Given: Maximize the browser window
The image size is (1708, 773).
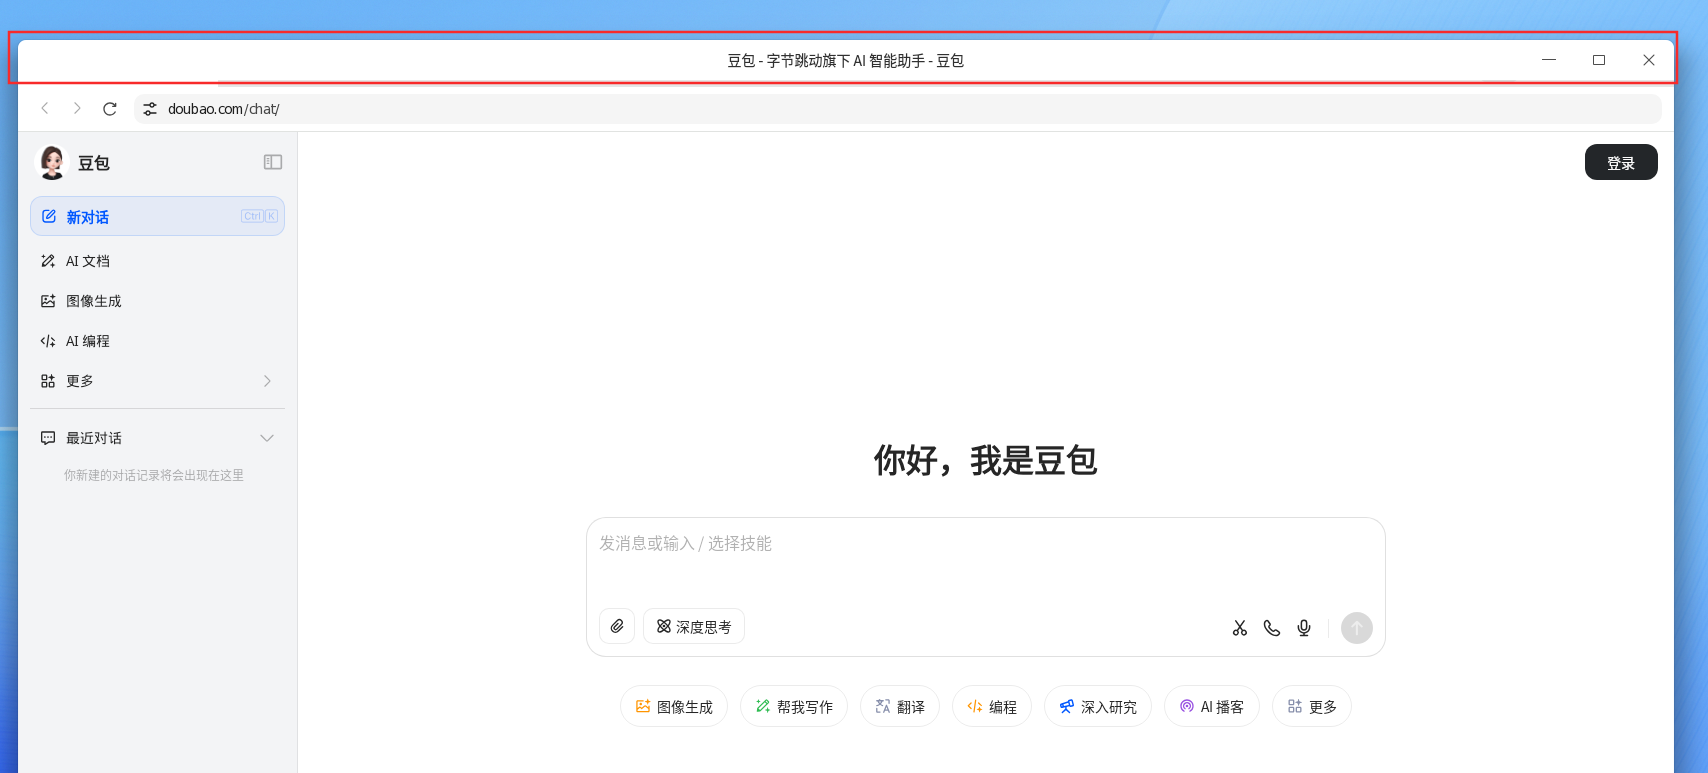Looking at the screenshot, I should (1599, 60).
